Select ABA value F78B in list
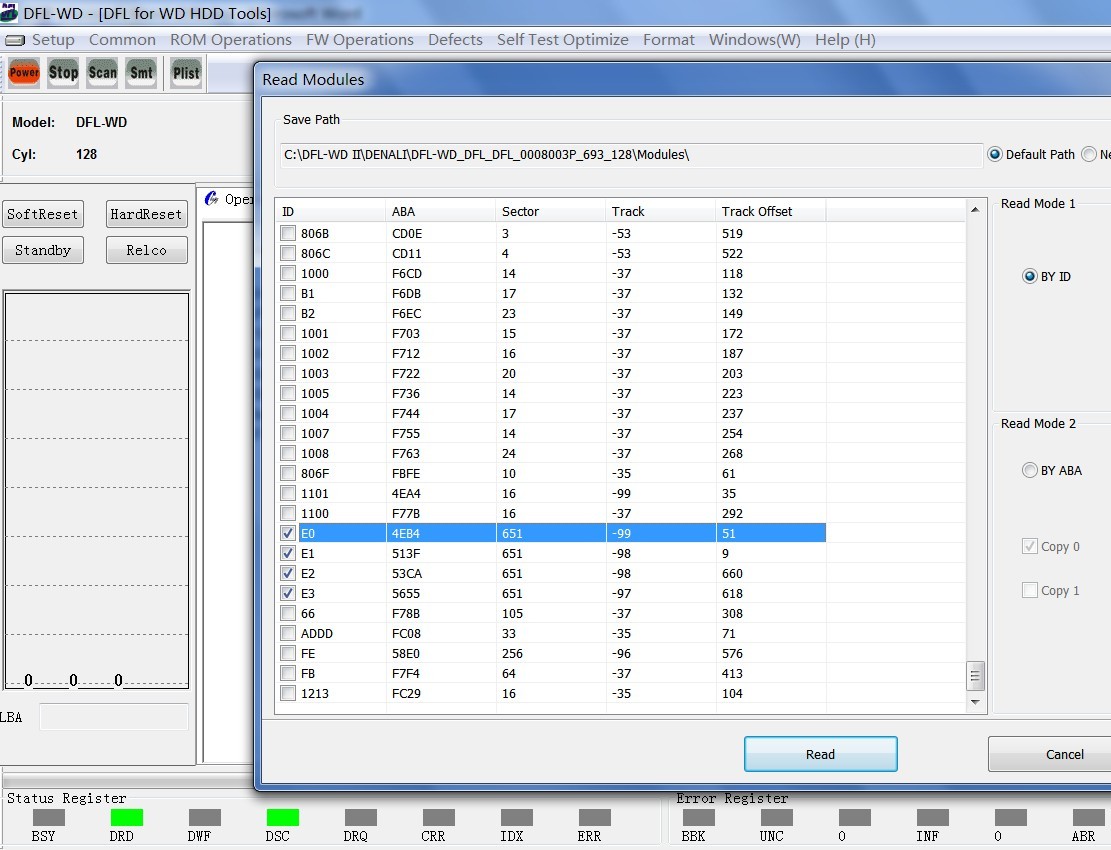Image resolution: width=1111 pixels, height=850 pixels. [406, 613]
